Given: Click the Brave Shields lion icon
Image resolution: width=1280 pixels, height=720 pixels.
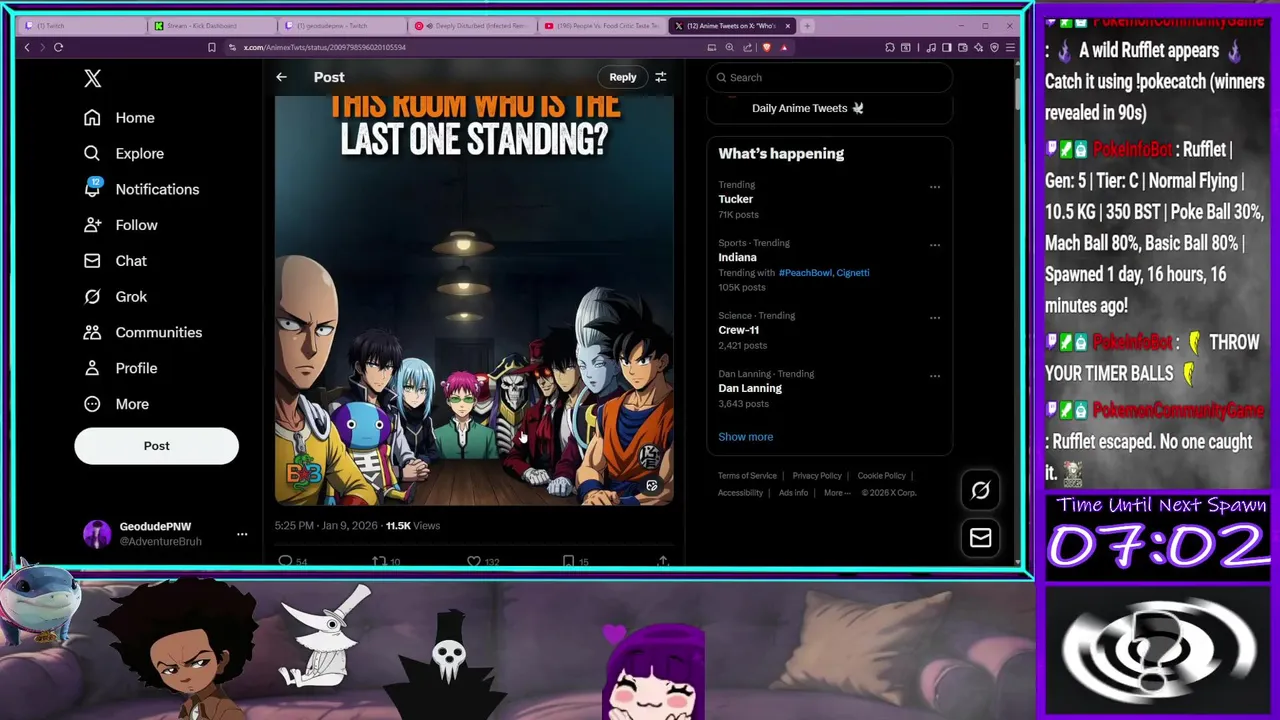Looking at the screenshot, I should pos(767,47).
